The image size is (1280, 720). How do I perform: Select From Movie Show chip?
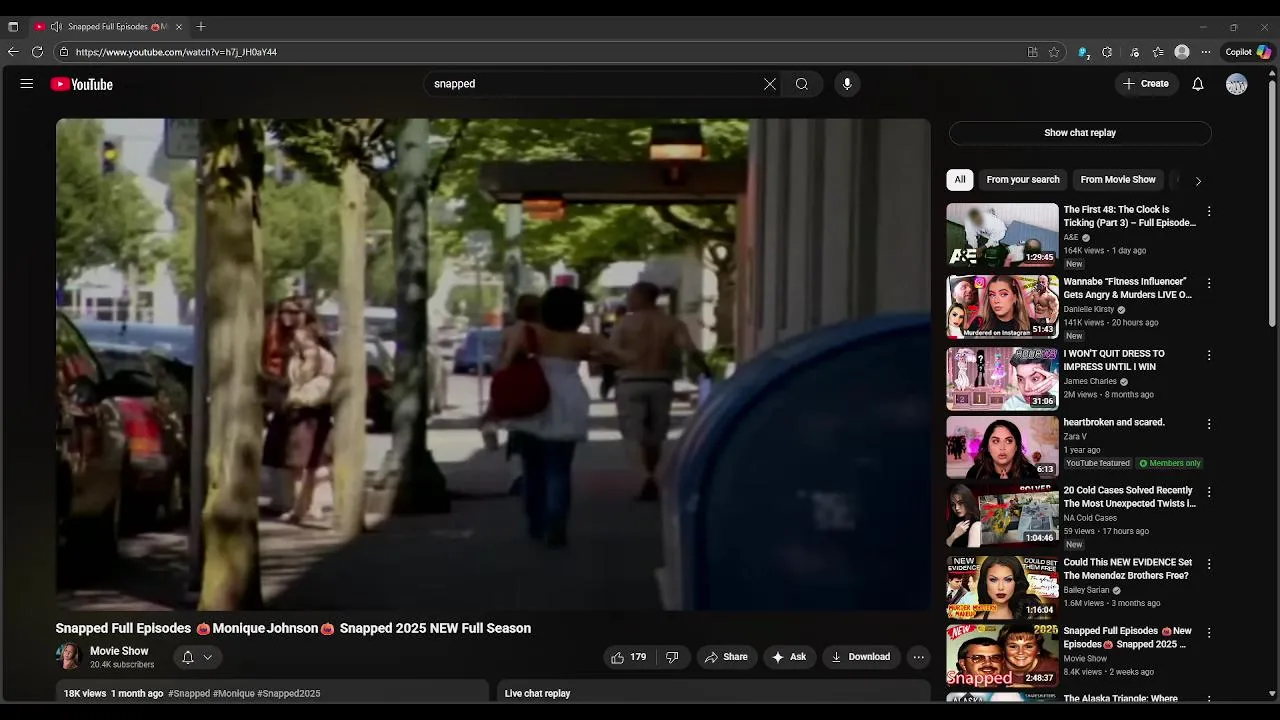[x=1118, y=180]
